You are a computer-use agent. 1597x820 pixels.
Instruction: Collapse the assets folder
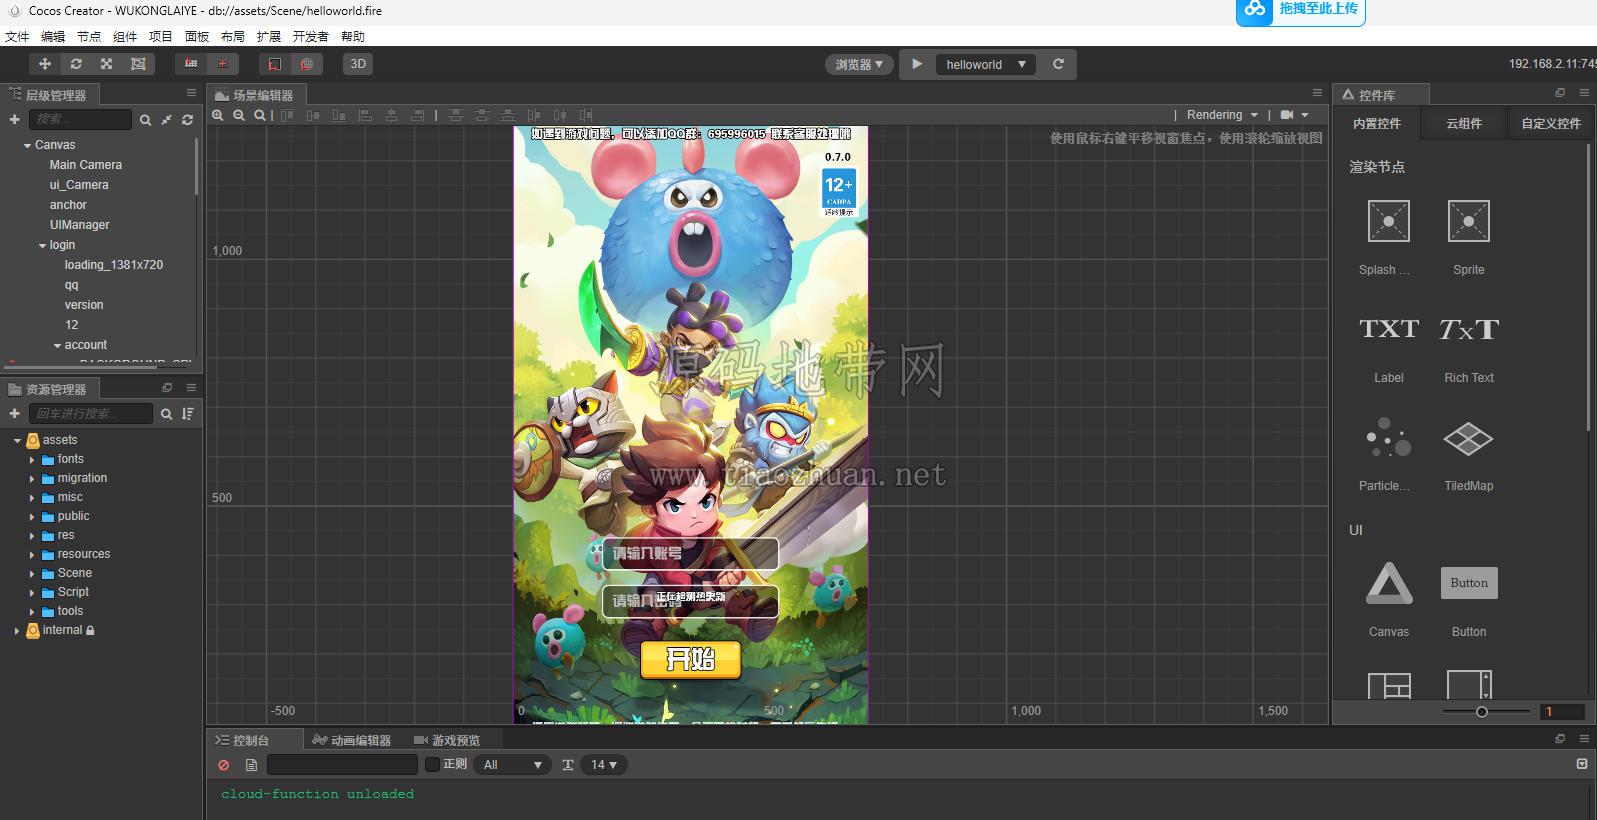pos(17,440)
